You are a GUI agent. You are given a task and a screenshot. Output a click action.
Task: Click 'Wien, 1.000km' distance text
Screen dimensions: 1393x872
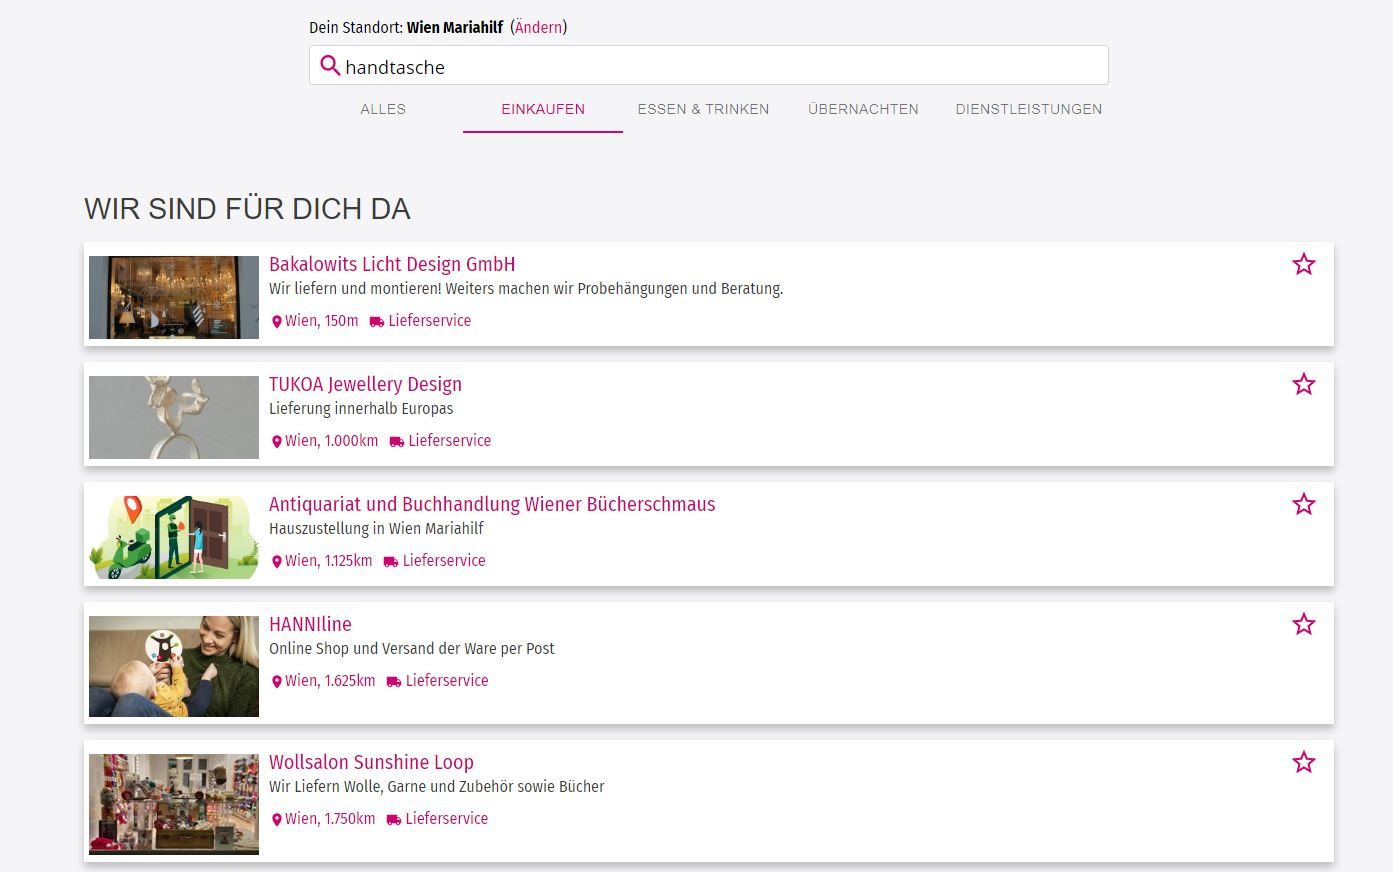coord(331,441)
